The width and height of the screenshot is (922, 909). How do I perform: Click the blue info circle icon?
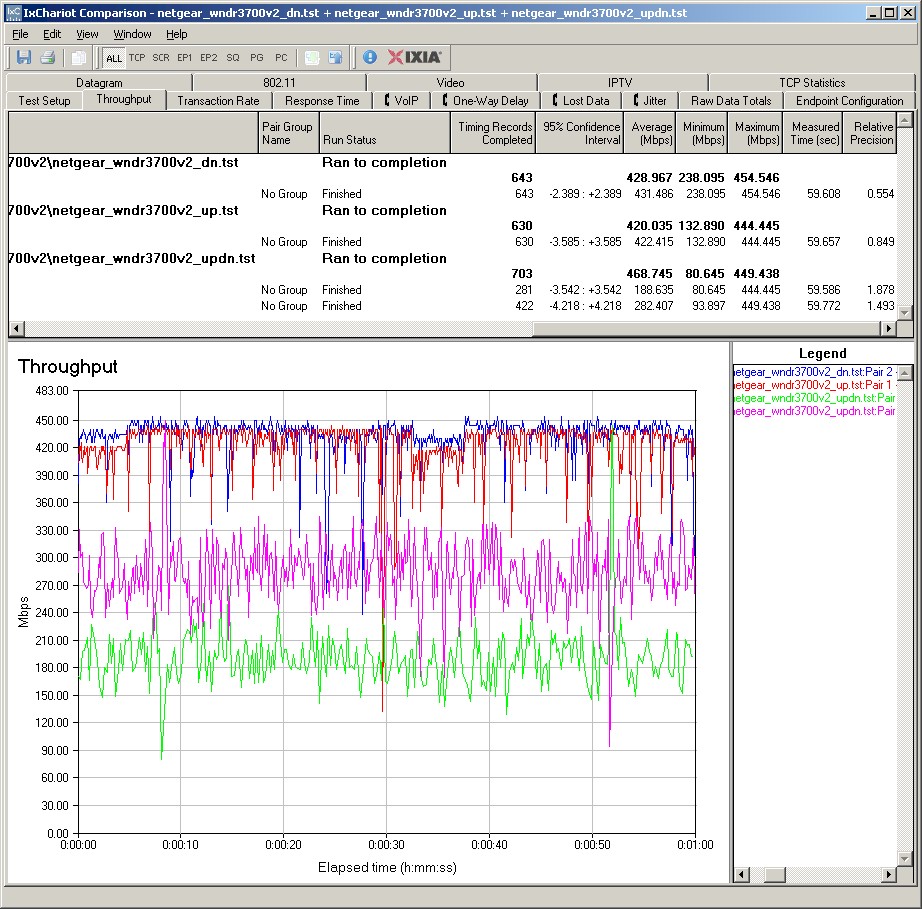point(369,57)
